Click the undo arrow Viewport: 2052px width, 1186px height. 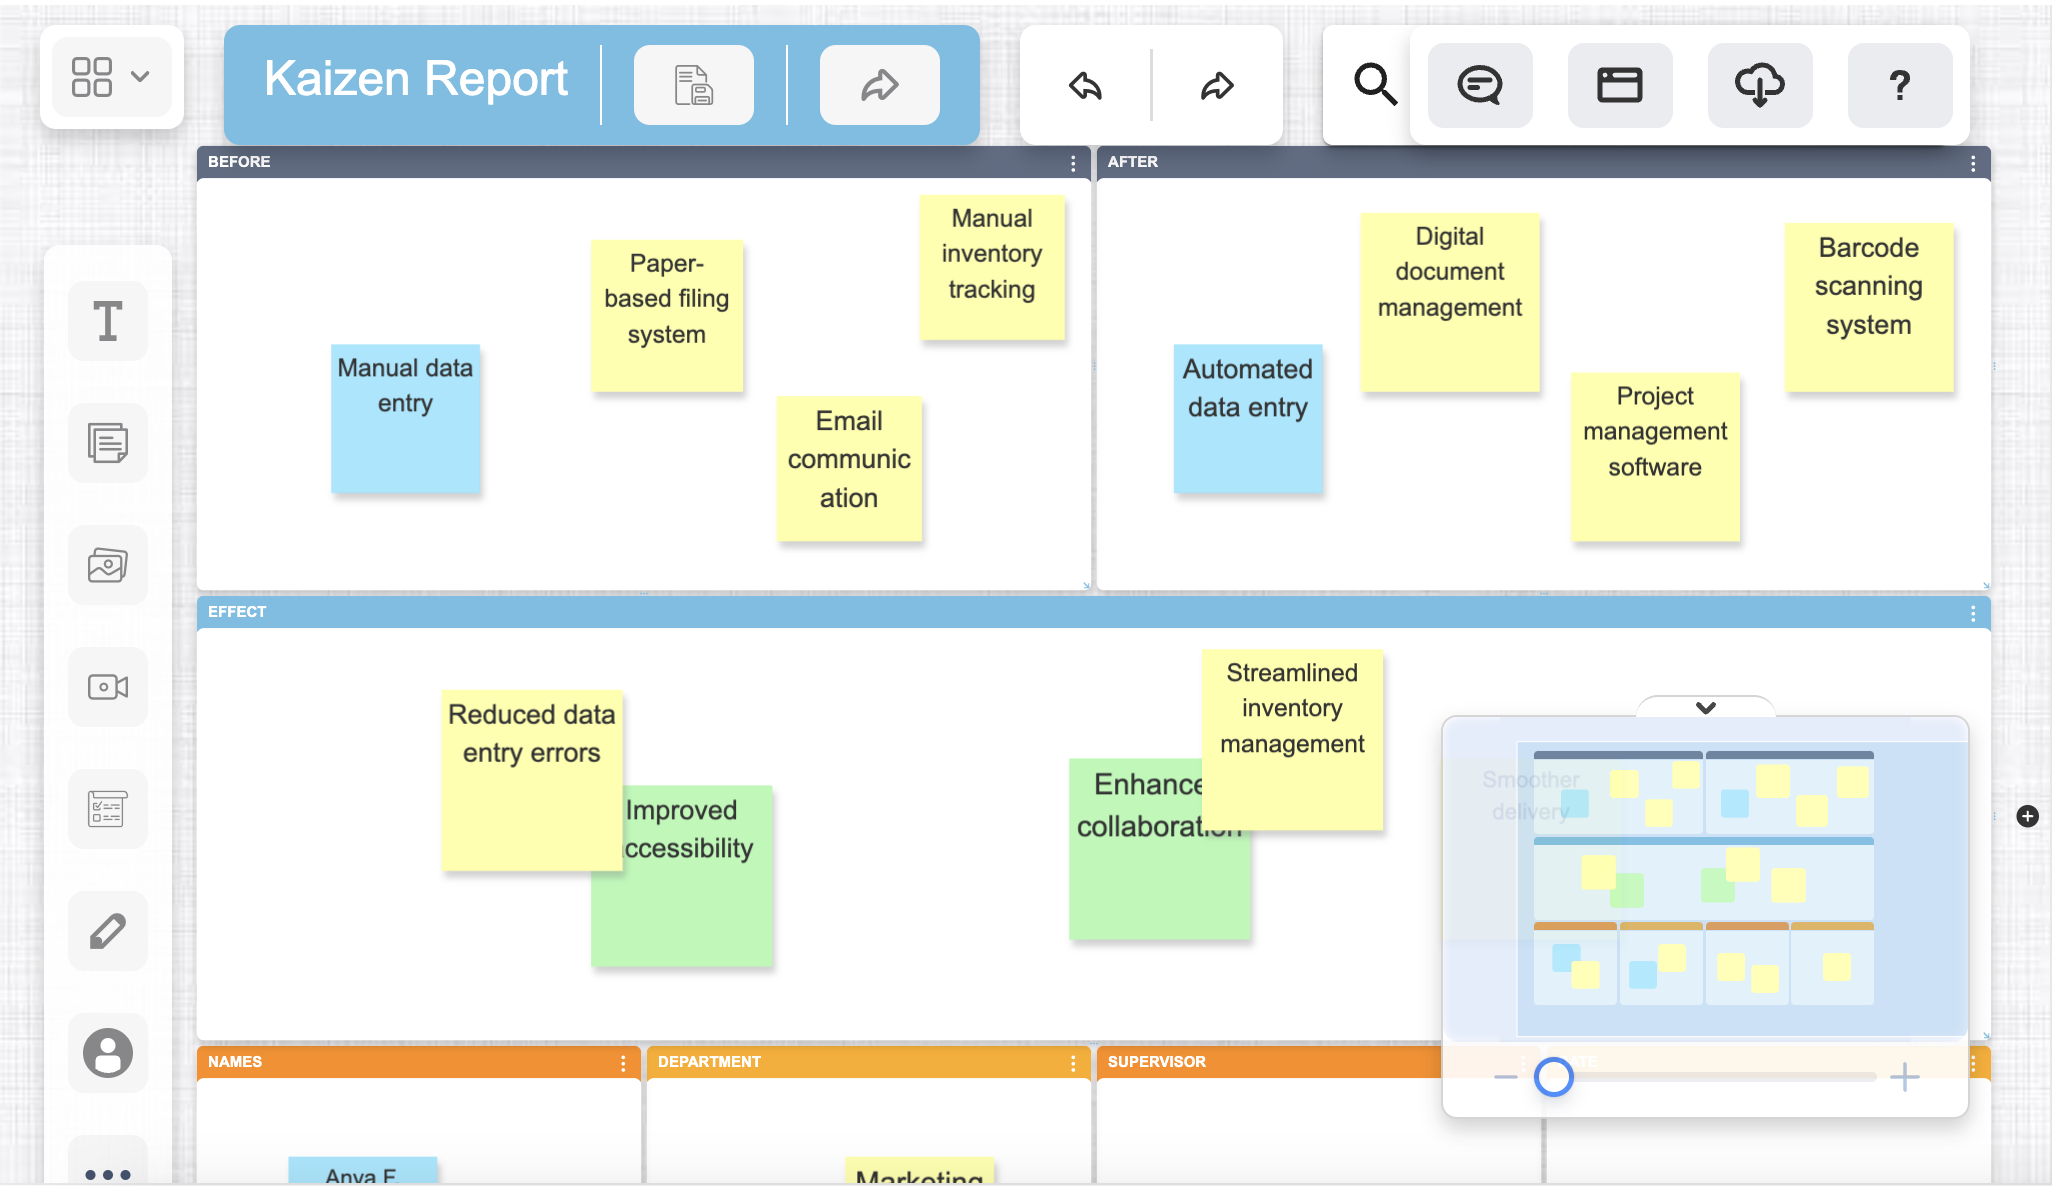(1085, 86)
